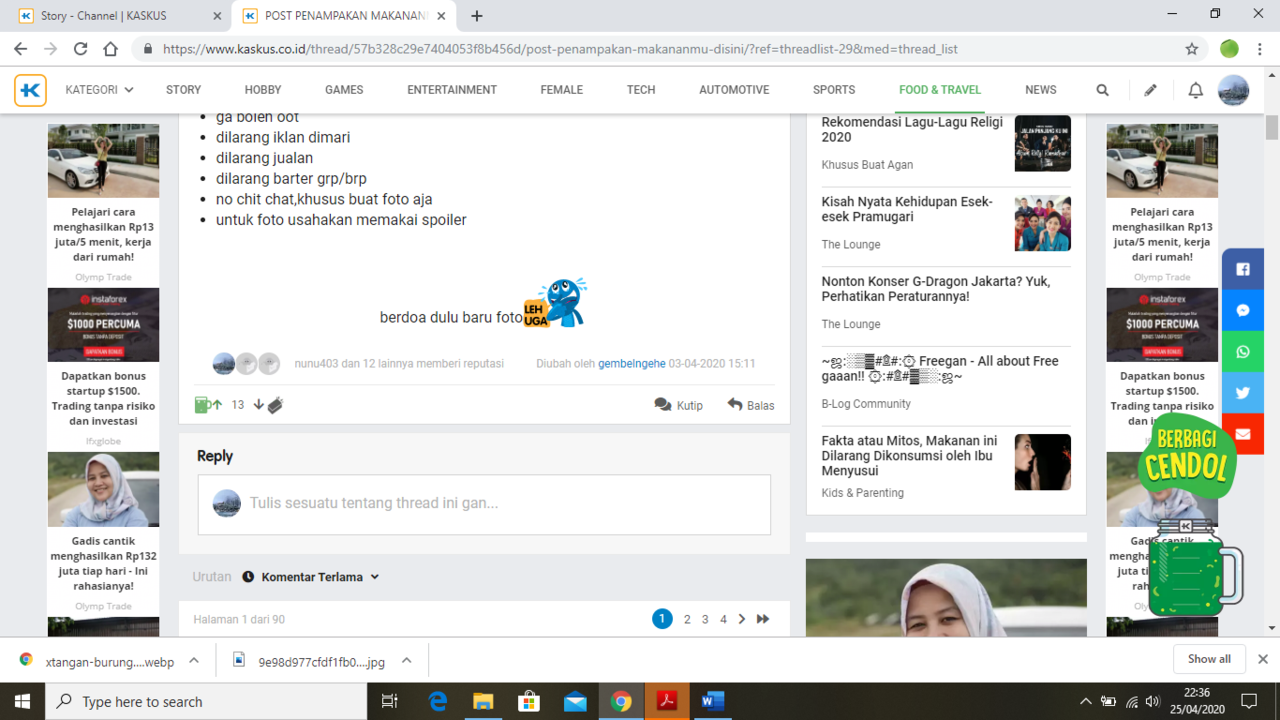This screenshot has height=720, width=1280.
Task: Click the reply text input field
Action: pyautogui.click(x=484, y=504)
